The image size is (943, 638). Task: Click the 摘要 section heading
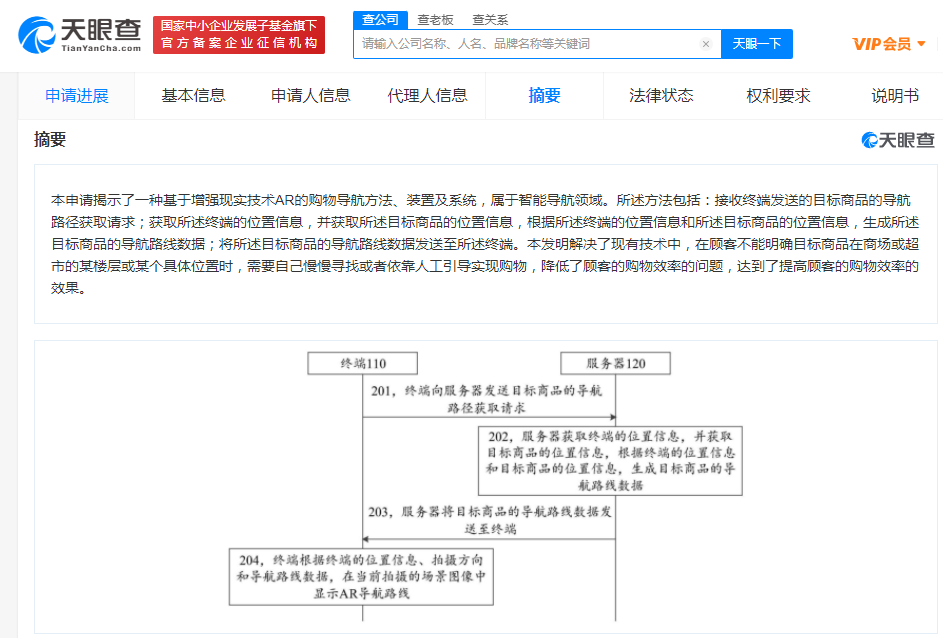(50, 140)
